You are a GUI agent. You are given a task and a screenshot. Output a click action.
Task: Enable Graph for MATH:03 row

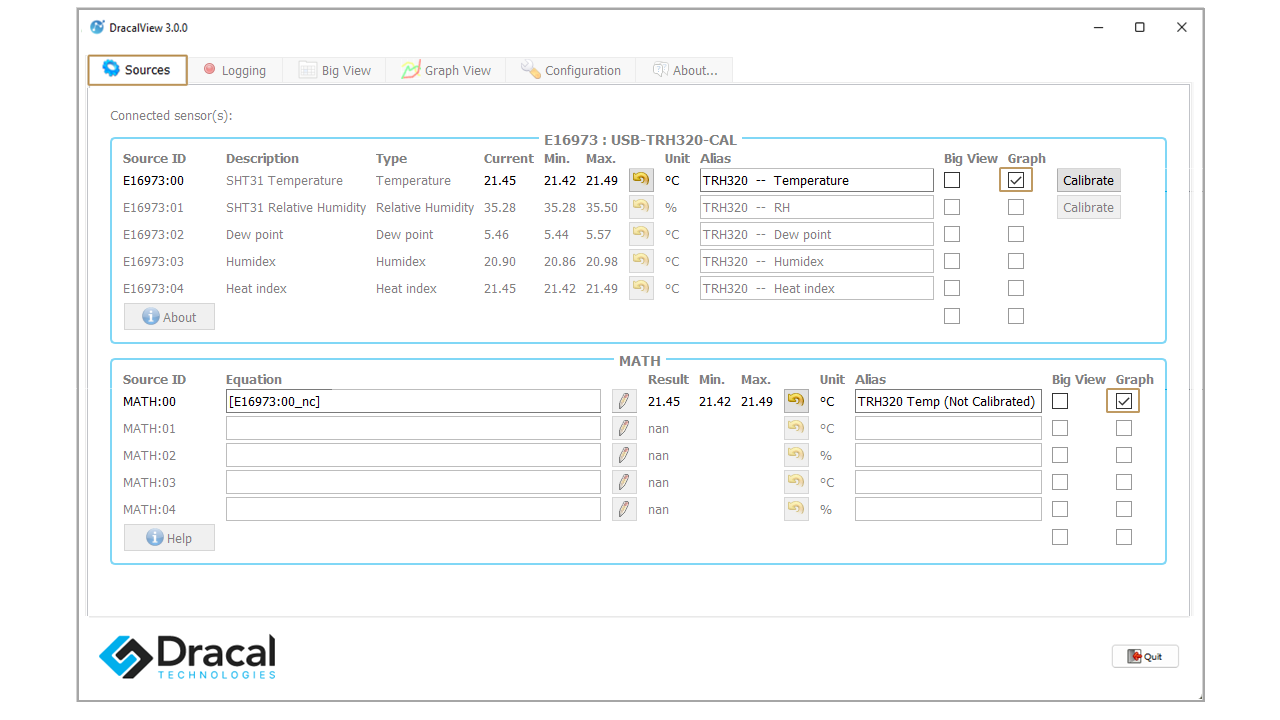tap(1124, 482)
